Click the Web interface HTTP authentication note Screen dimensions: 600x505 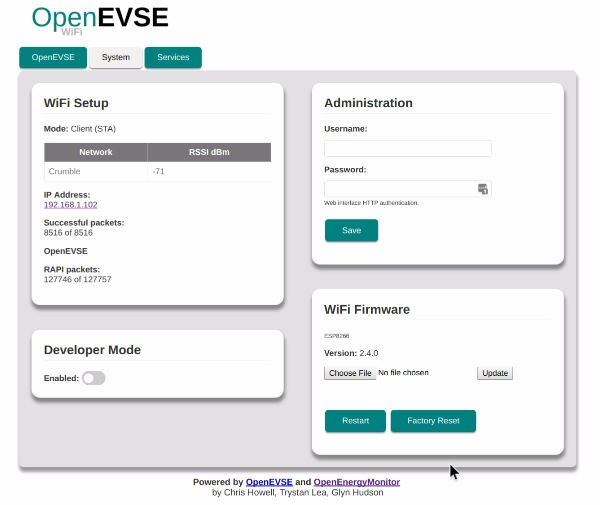point(372,203)
